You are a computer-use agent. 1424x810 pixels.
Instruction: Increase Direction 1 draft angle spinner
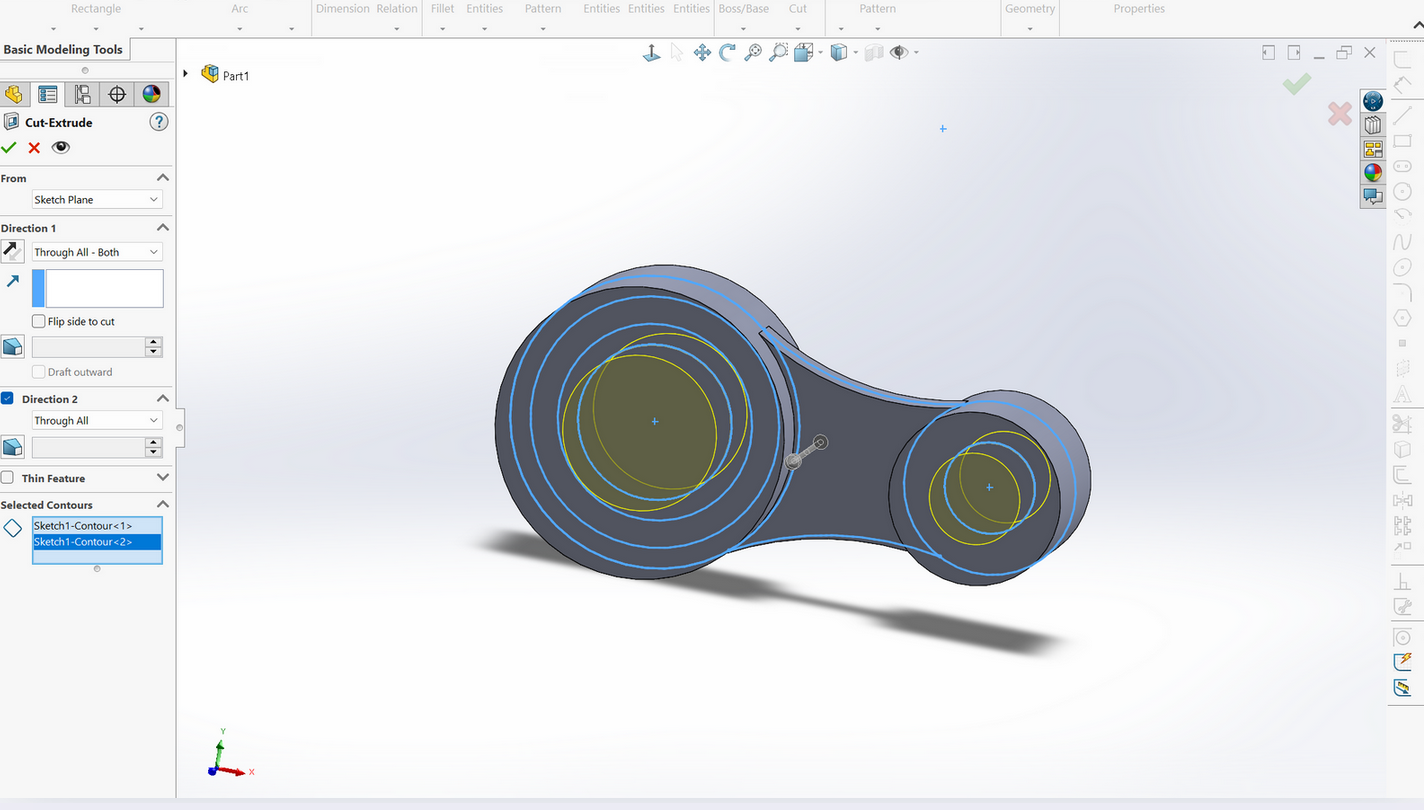tap(153, 342)
